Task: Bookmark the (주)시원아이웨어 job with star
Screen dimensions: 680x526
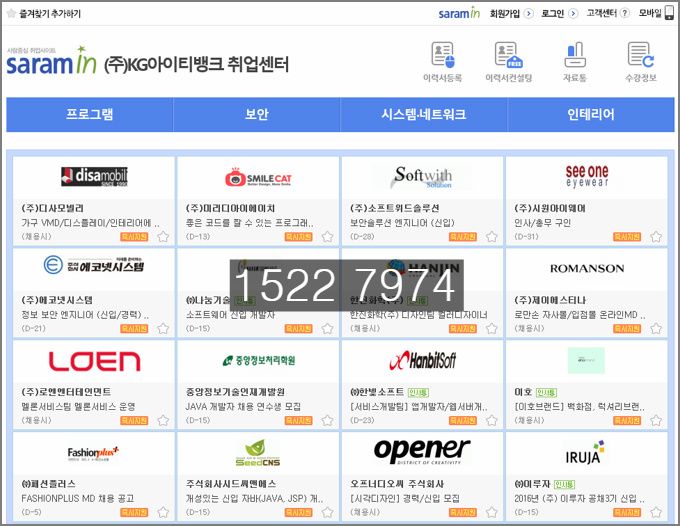Action: [656, 237]
